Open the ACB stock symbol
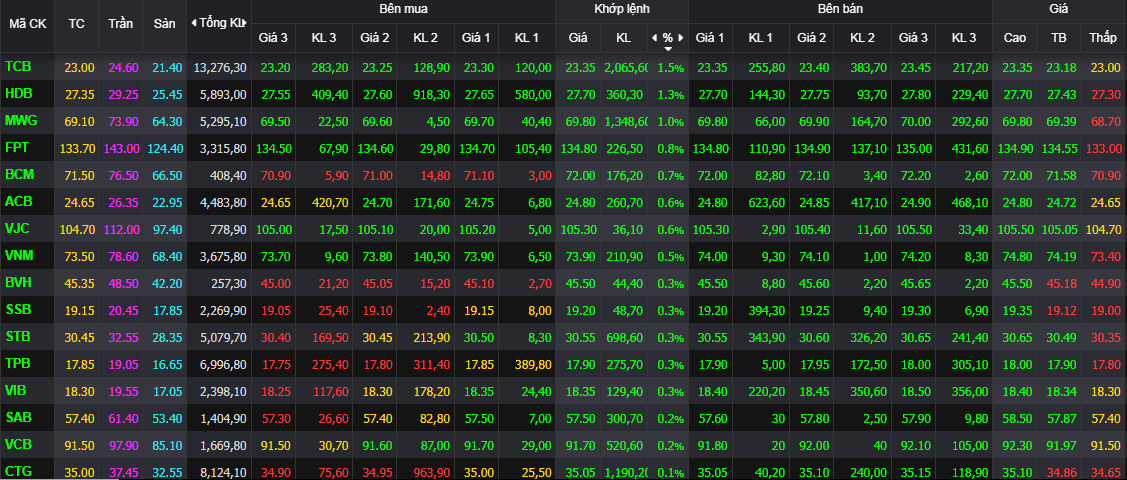Viewport: 1127px width, 480px height. coord(18,201)
